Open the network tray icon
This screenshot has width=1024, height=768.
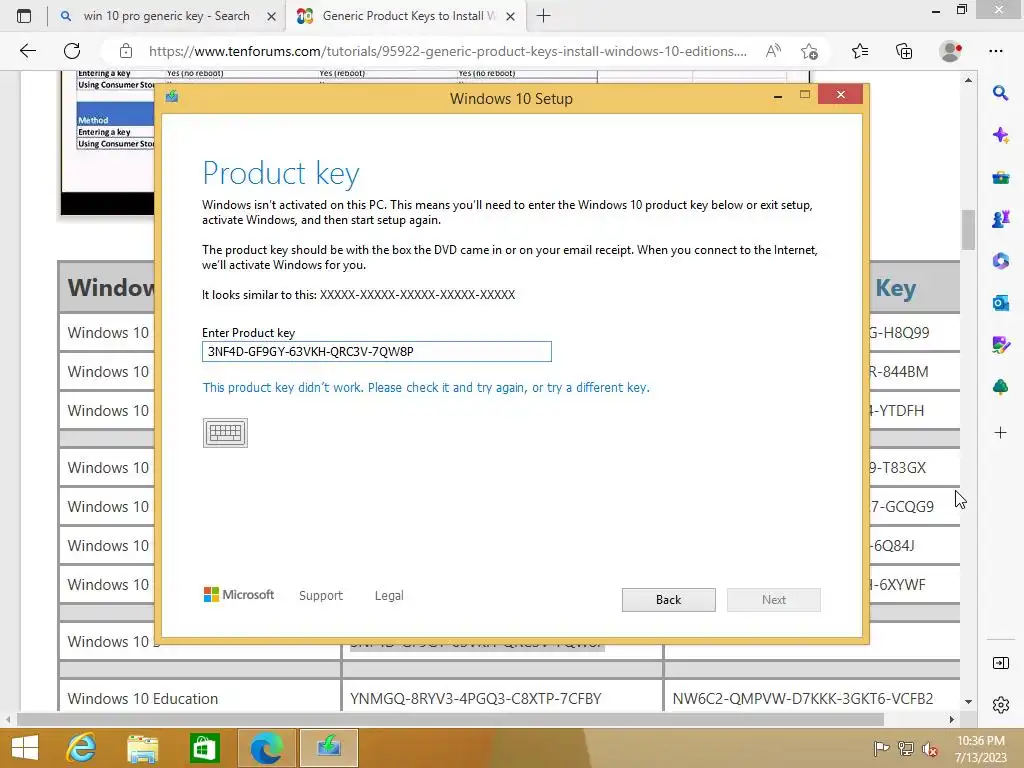tap(906, 748)
